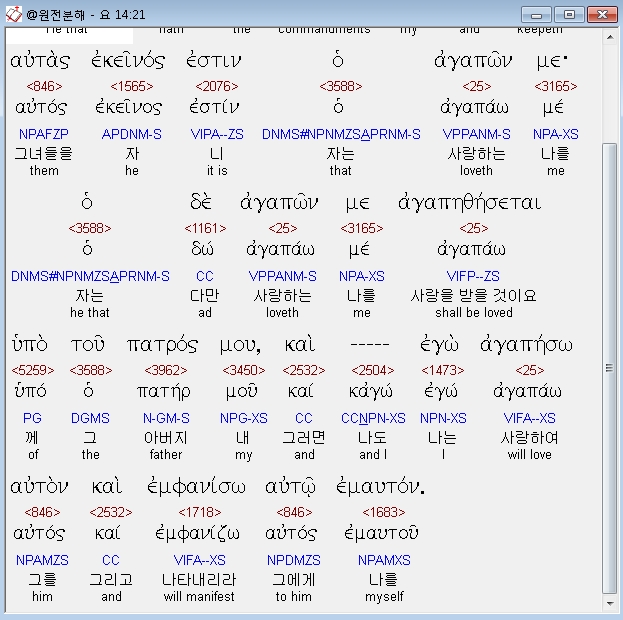623x620 pixels.
Task: Click morphology code PG
Action: [32, 418]
